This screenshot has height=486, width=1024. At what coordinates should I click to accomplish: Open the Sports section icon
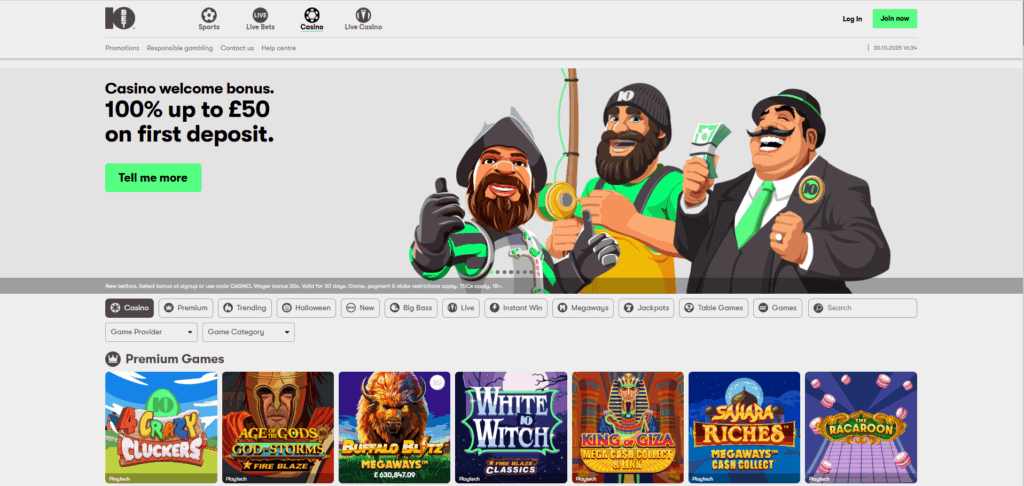[x=209, y=18]
